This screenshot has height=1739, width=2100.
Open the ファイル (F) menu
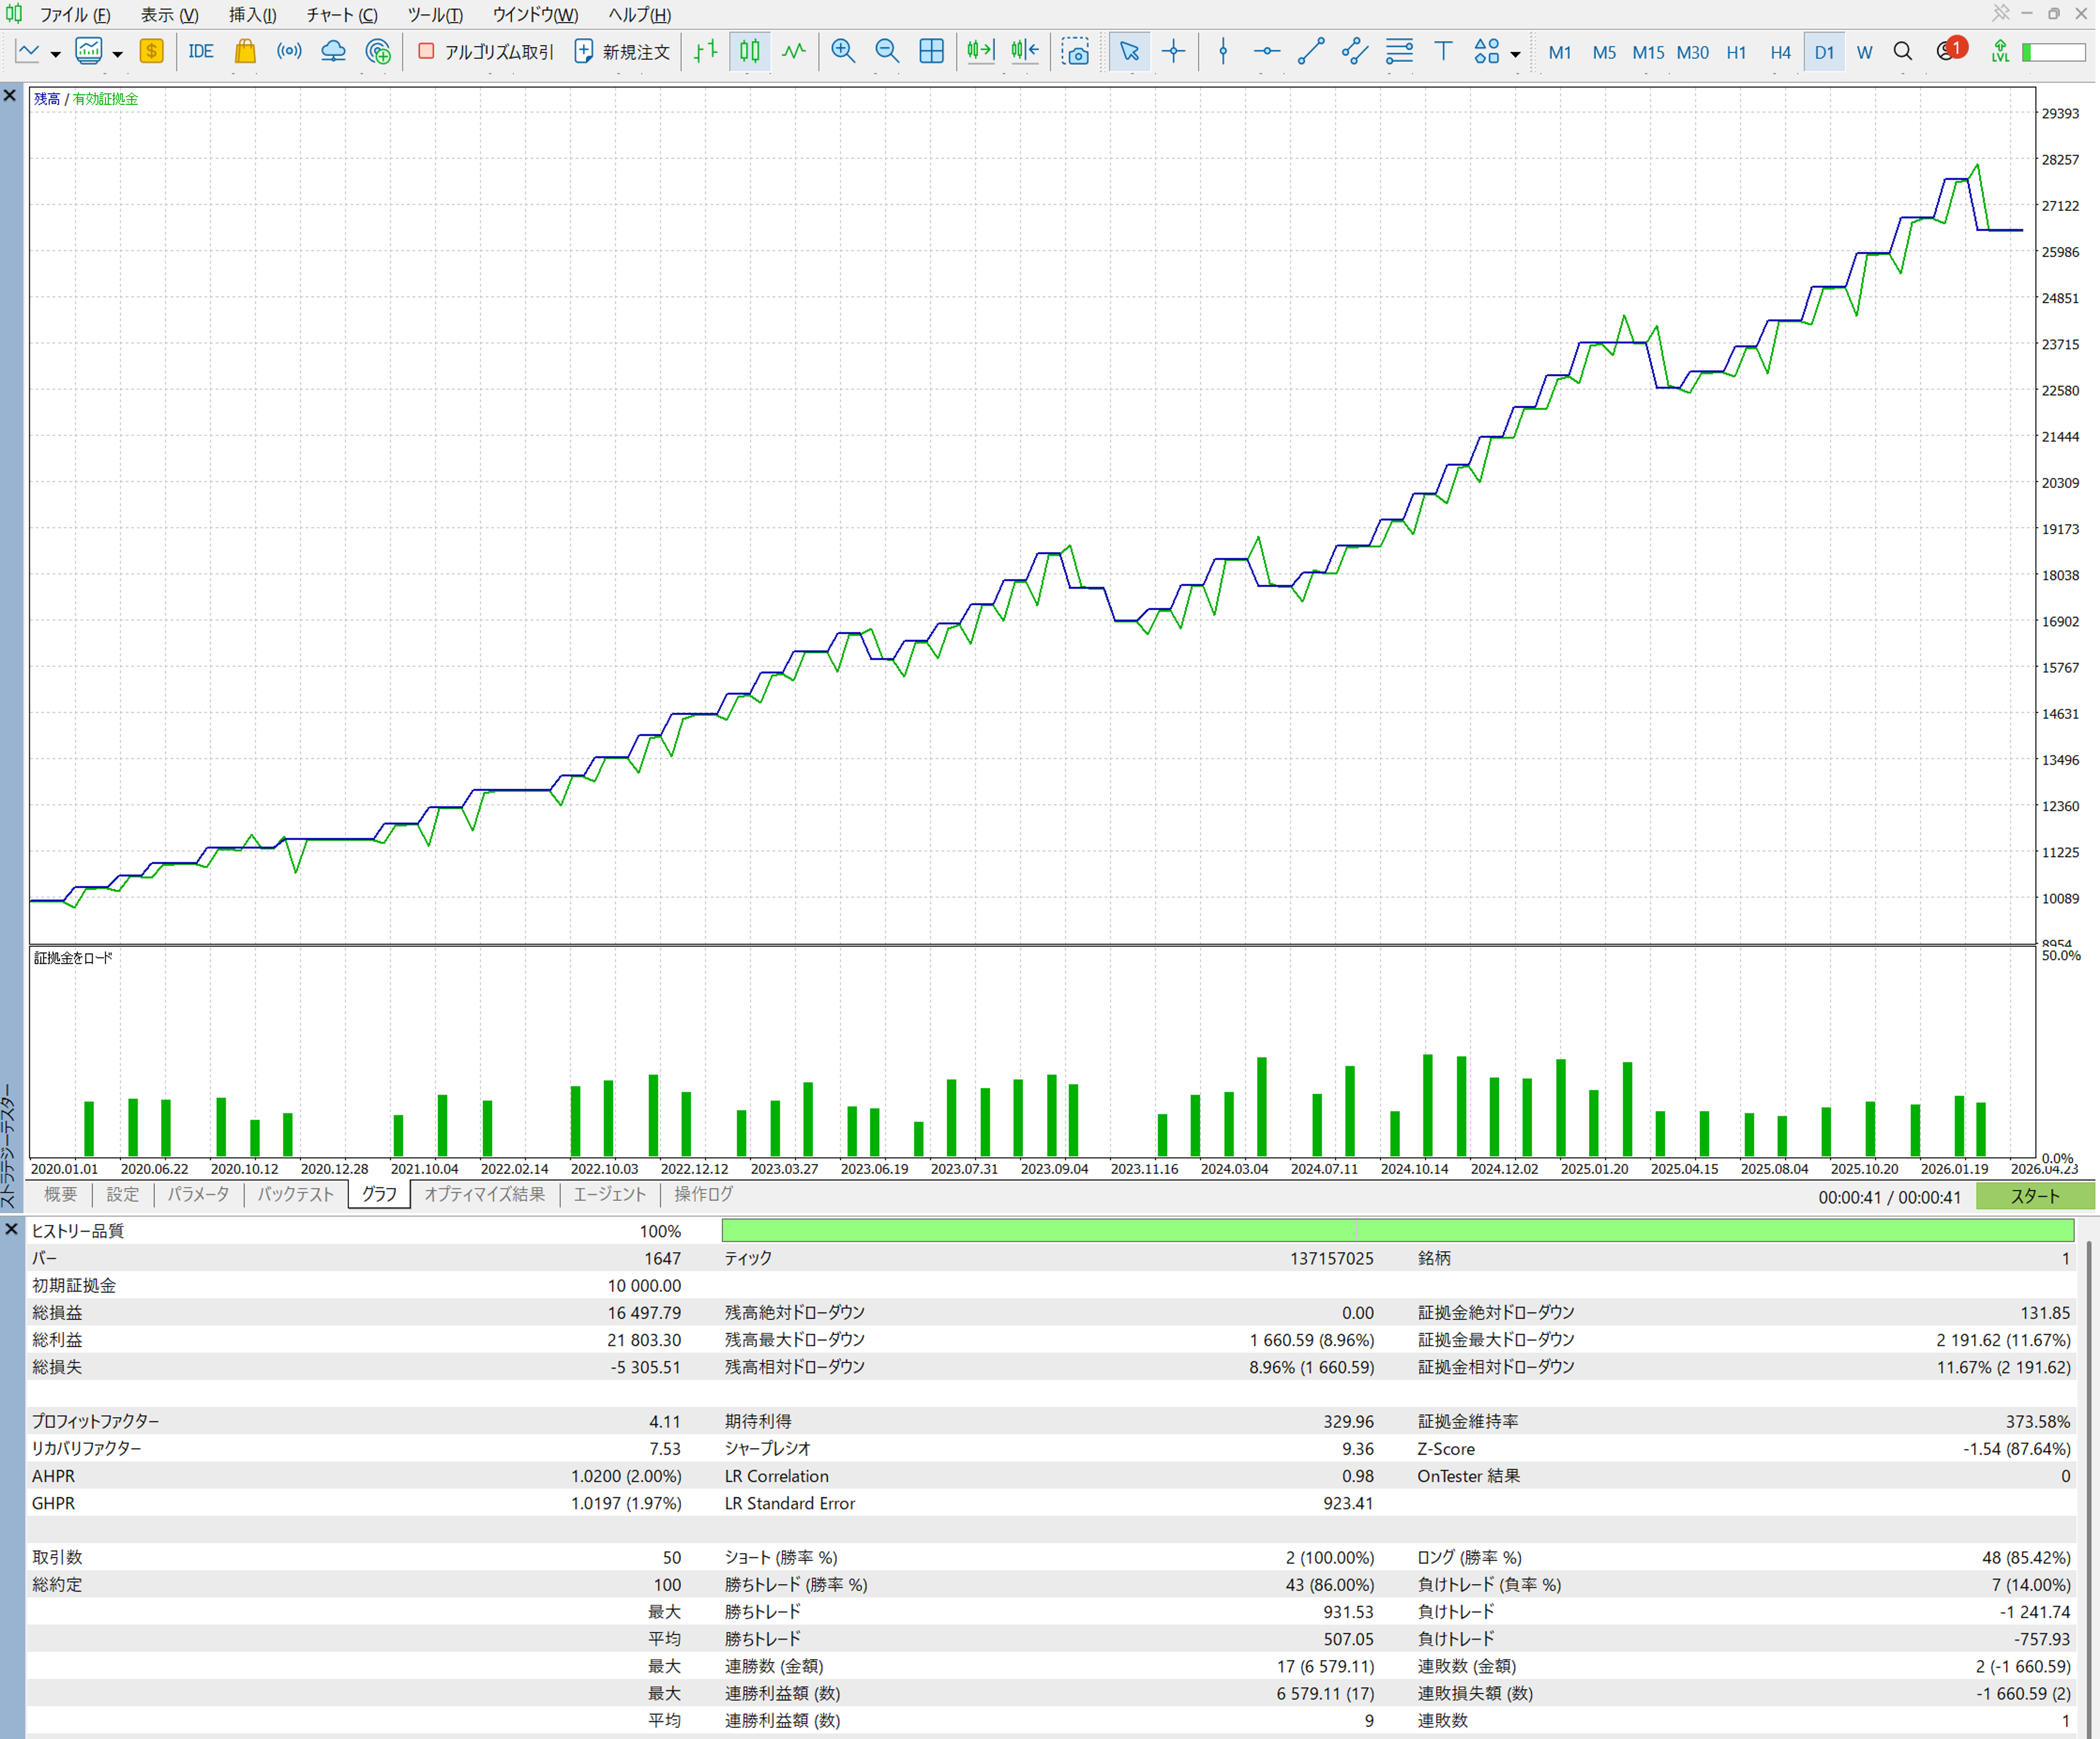point(75,15)
